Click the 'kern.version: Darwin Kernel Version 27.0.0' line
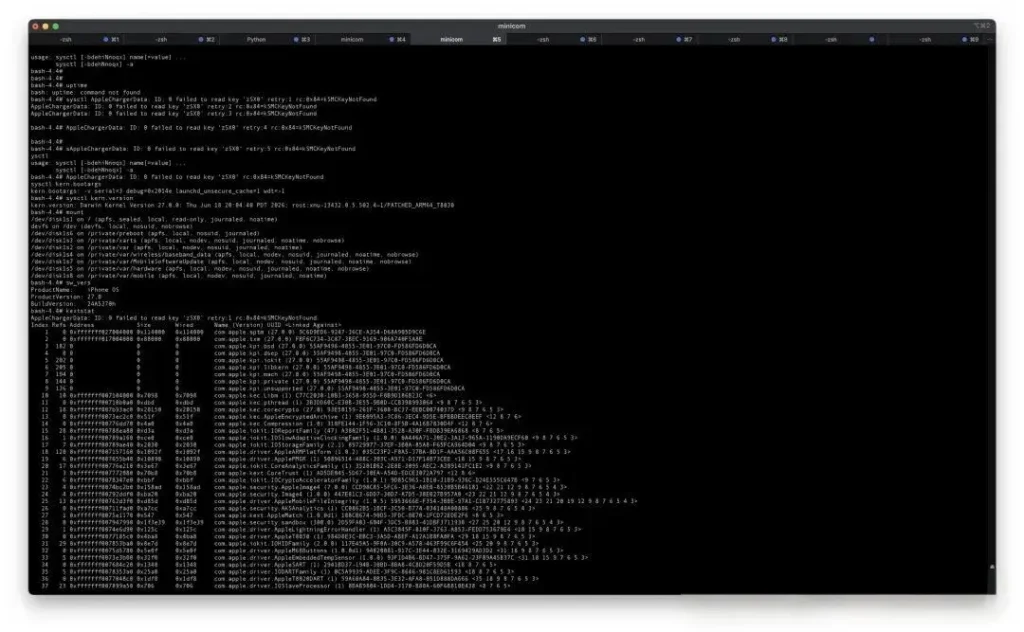 click(x=242, y=205)
